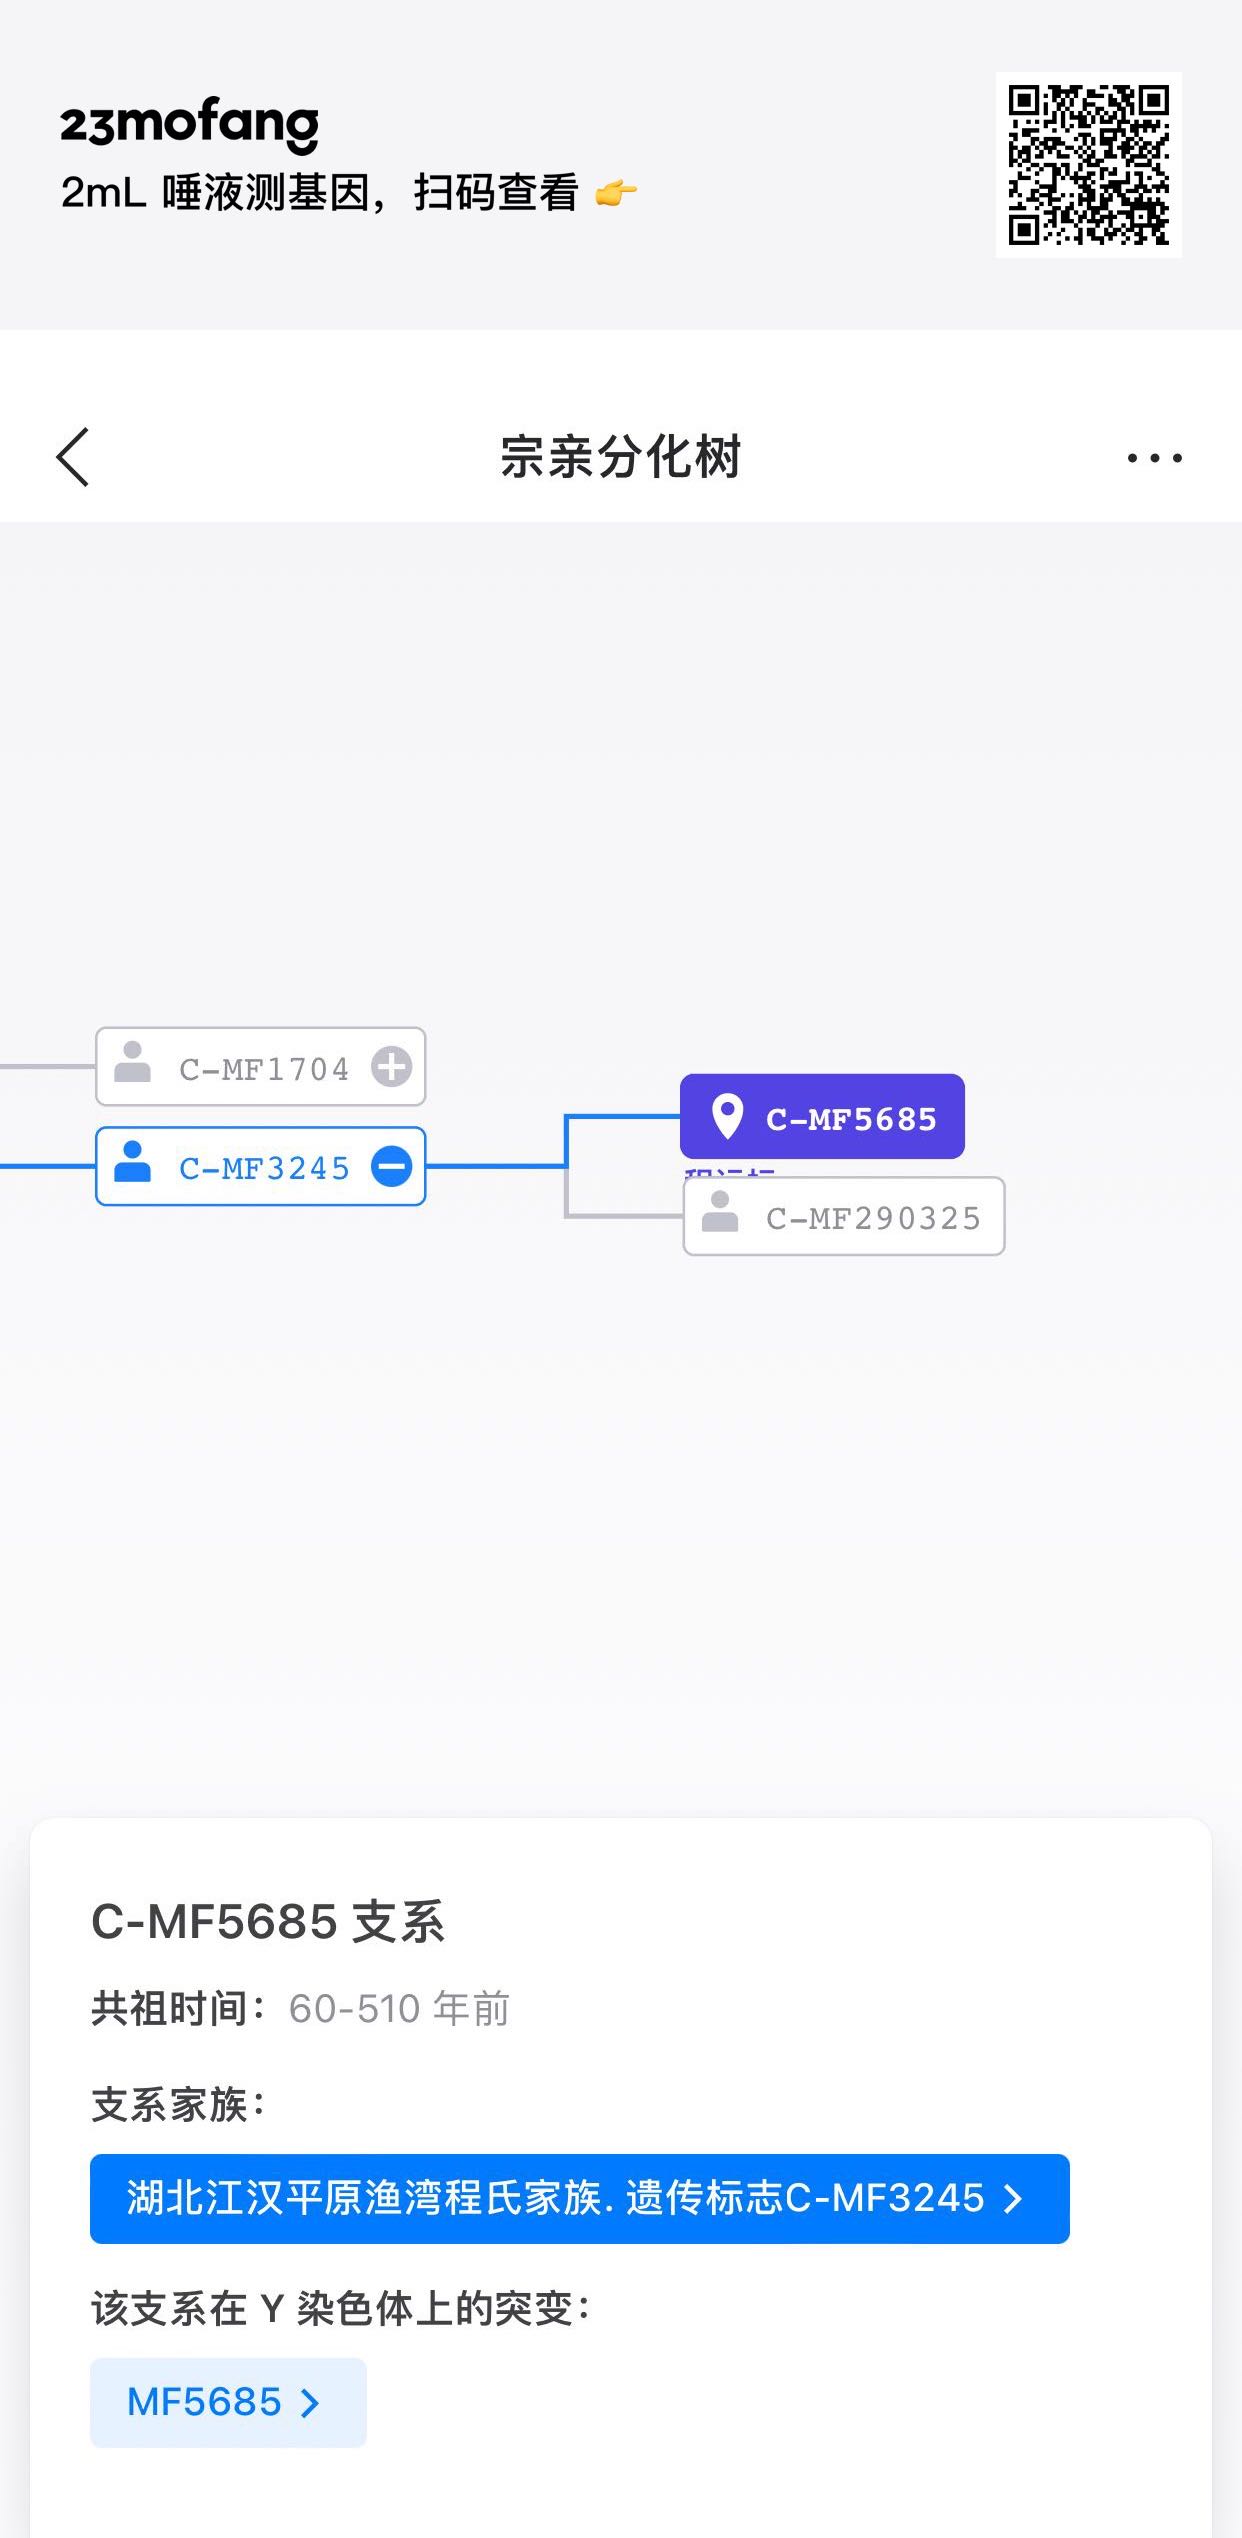Select the C-MF5685 highlighted node label
This screenshot has height=2538, width=1242.
coord(851,1119)
